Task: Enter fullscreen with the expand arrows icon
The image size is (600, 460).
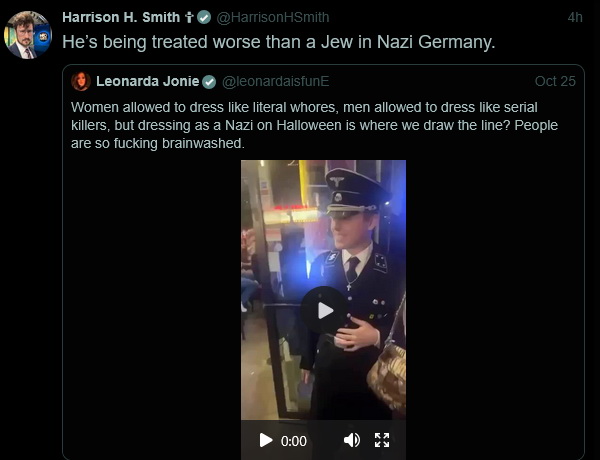Action: click(382, 440)
